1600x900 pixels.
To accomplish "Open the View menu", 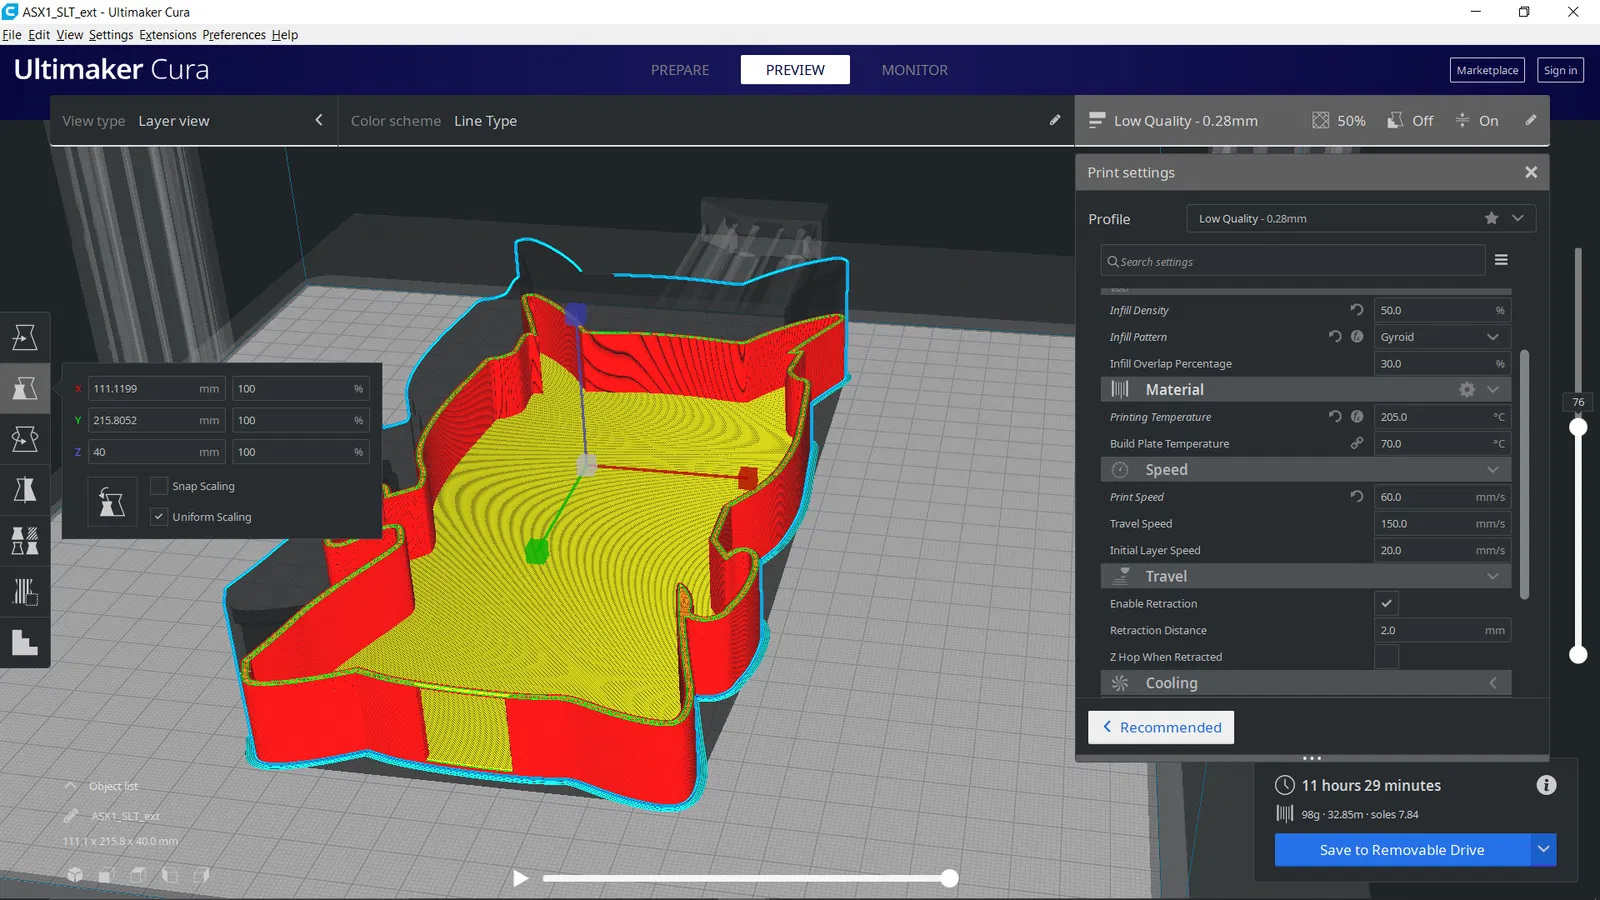I will point(70,35).
